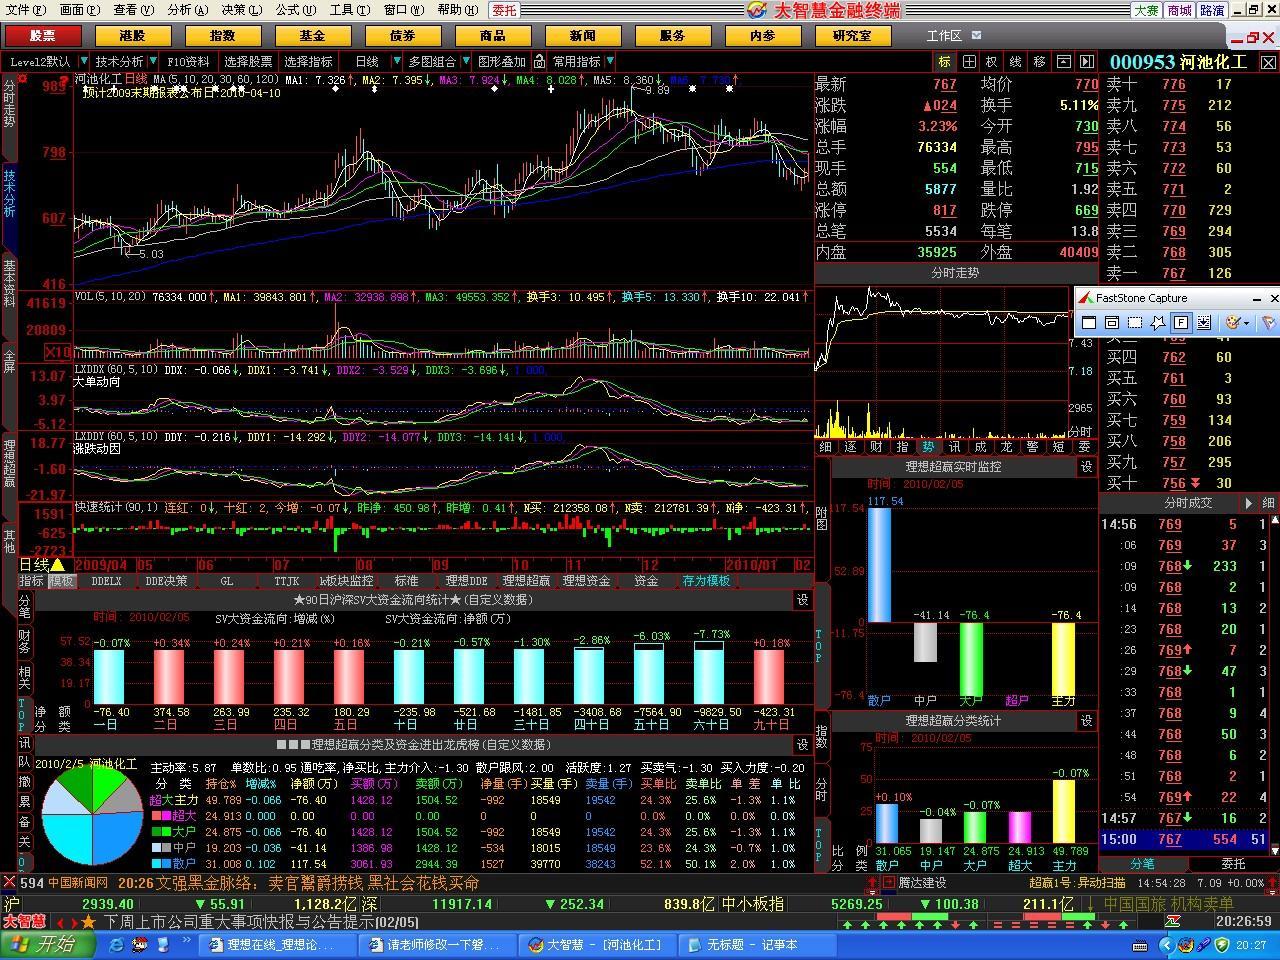Click the play-forward icon before stock code 000953
Viewport: 1280px width, 960px height.
pyautogui.click(x=1085, y=62)
